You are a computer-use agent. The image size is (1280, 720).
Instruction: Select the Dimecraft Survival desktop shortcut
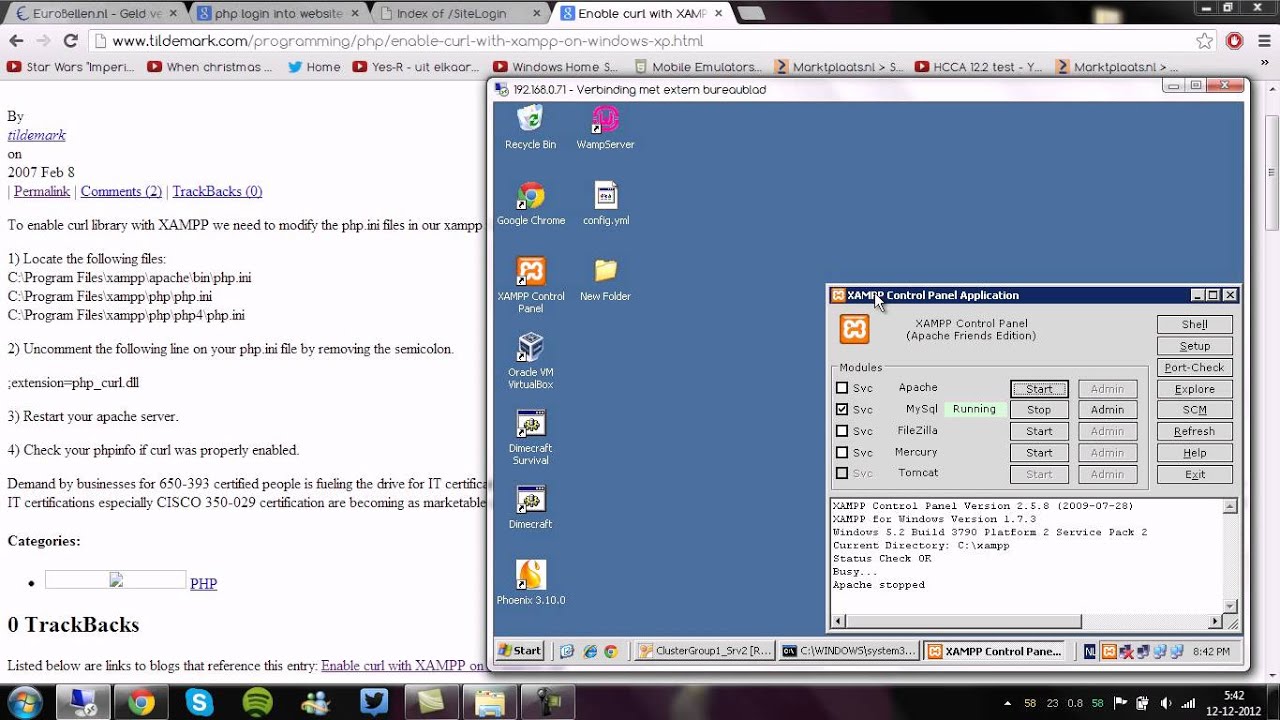[530, 437]
